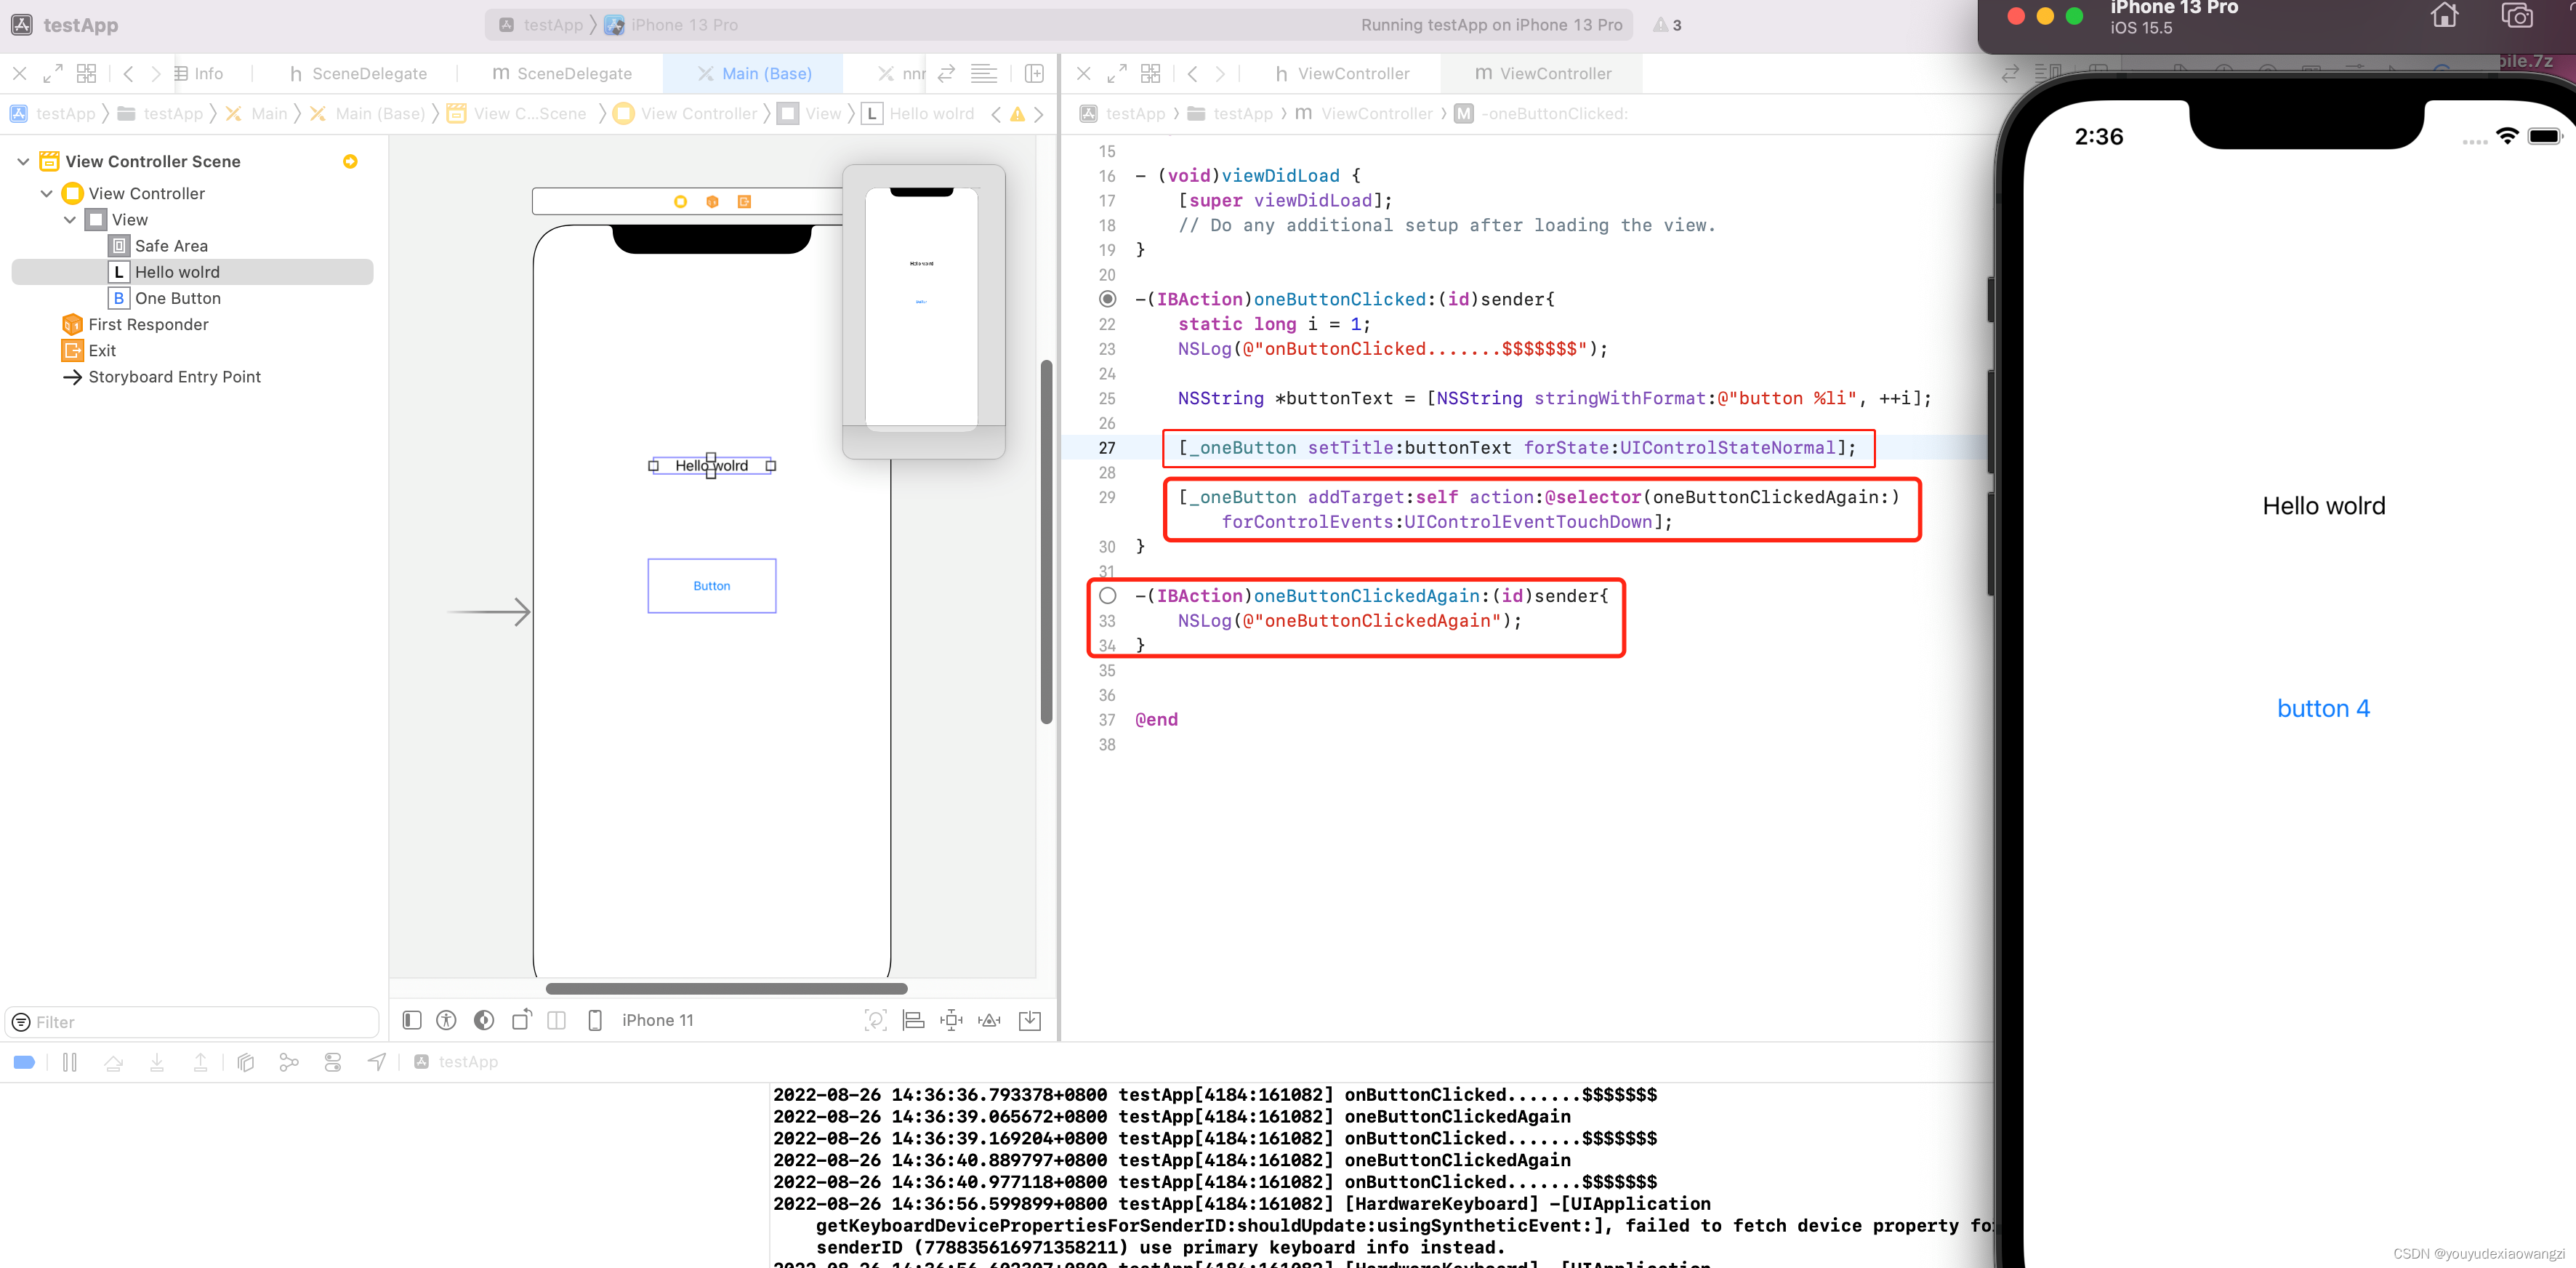Click Resolve Auto Layout Issues icon
Screen dimensions: 2576x1268
(x=989, y=1020)
